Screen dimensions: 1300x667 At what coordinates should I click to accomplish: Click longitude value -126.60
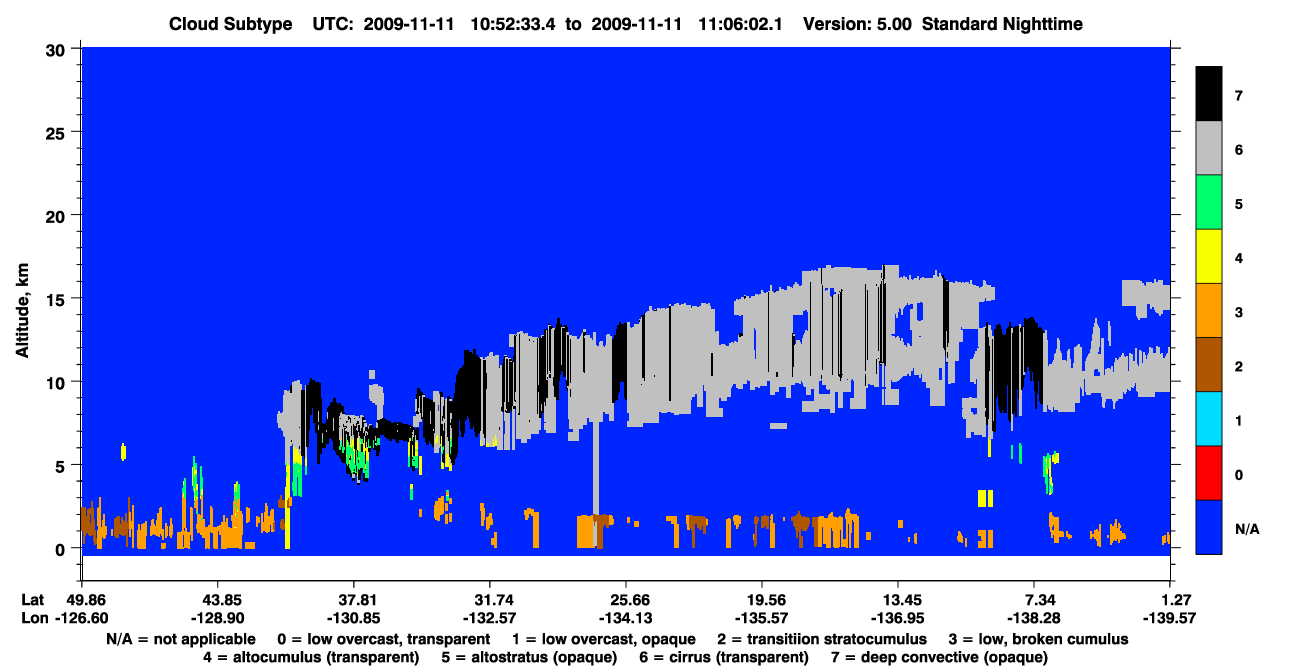tap(81, 619)
